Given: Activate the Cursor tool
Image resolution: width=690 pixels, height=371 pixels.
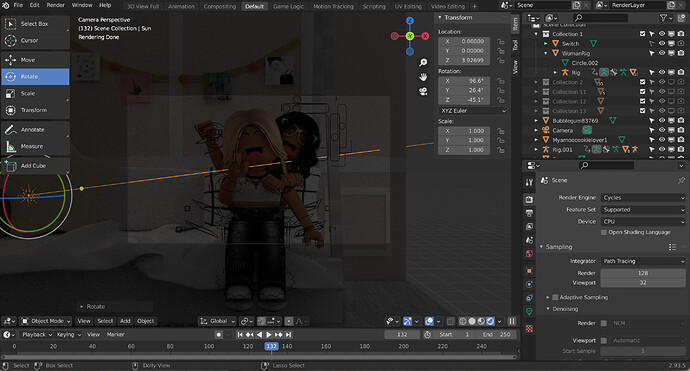Looking at the screenshot, I should click(35, 40).
